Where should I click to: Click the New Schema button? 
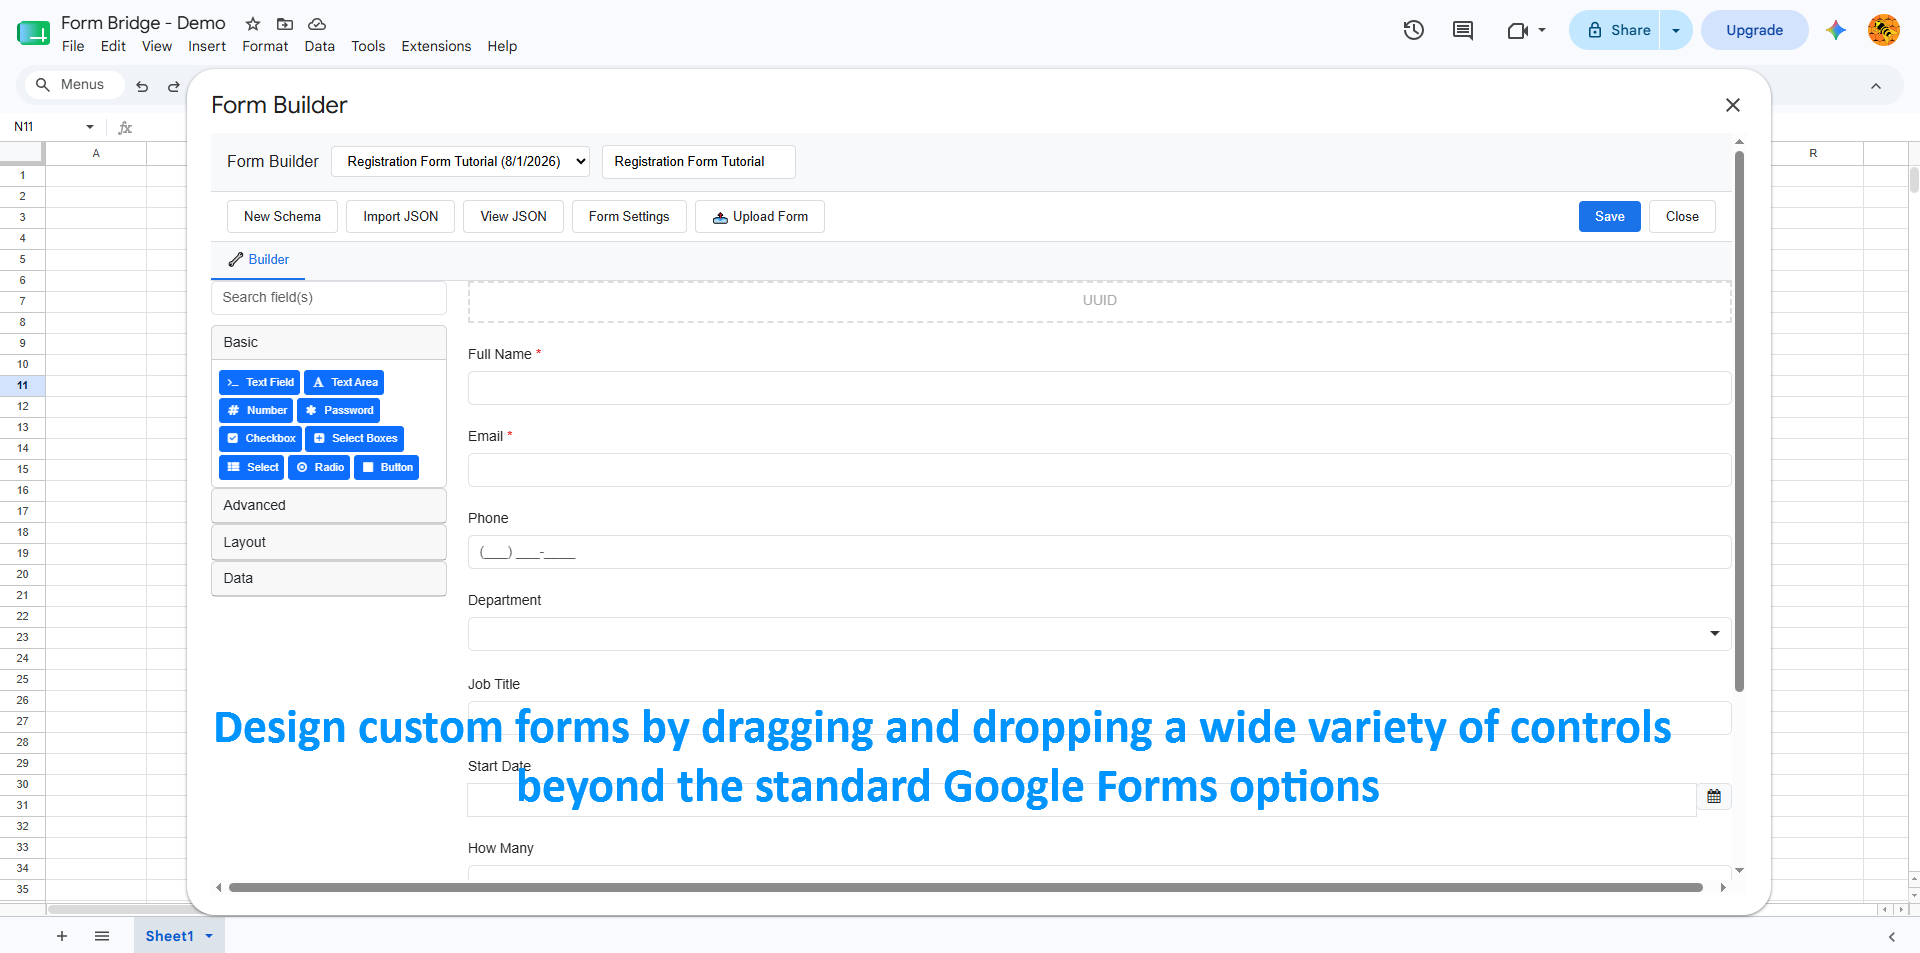pos(282,217)
